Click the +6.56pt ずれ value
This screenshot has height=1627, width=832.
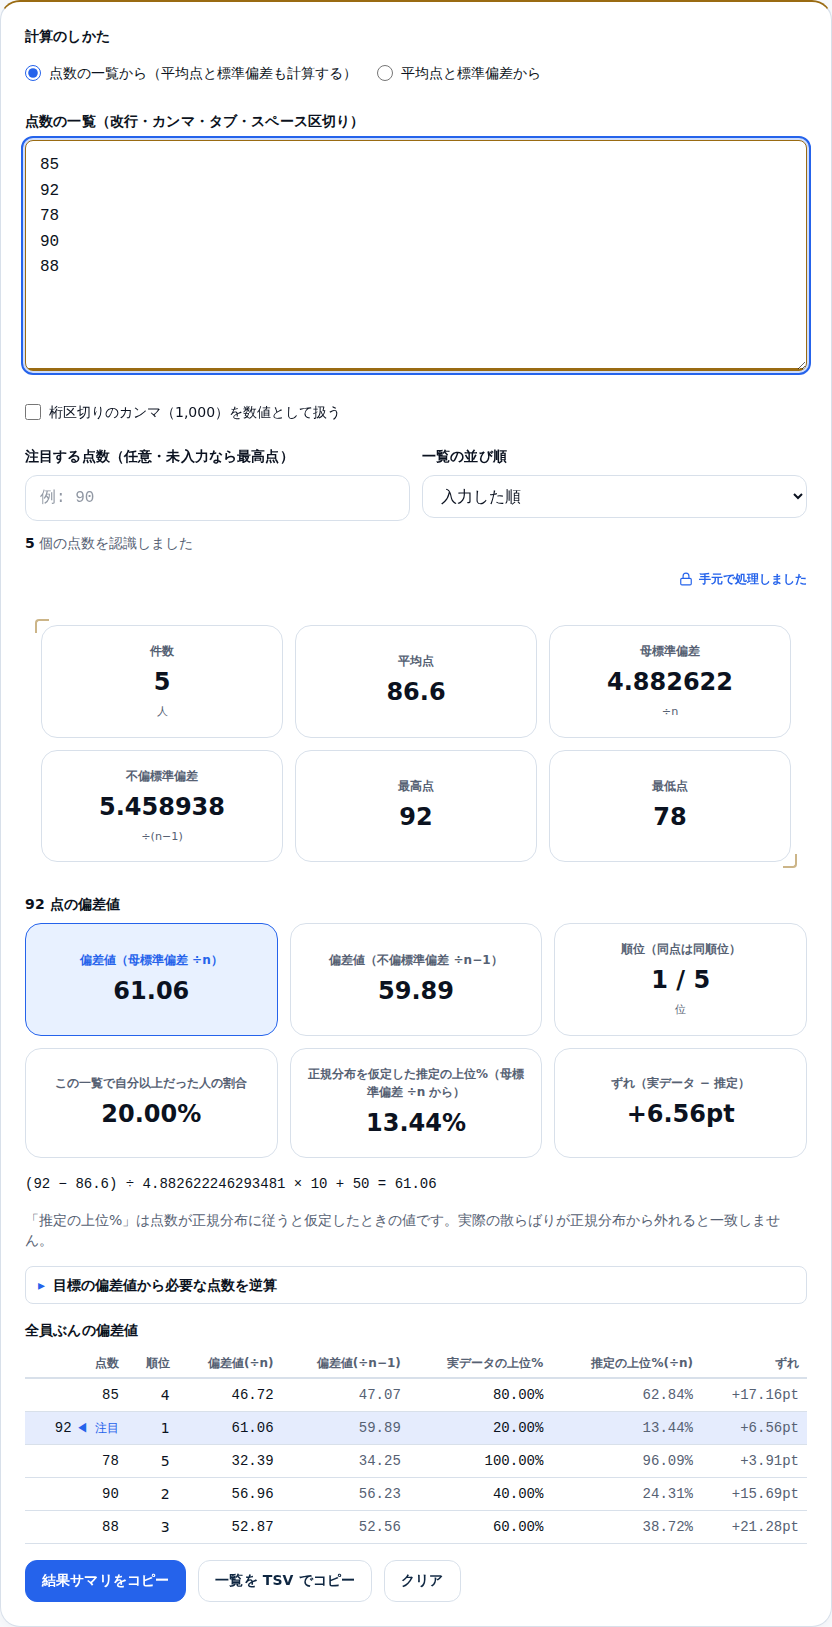[x=680, y=1113]
